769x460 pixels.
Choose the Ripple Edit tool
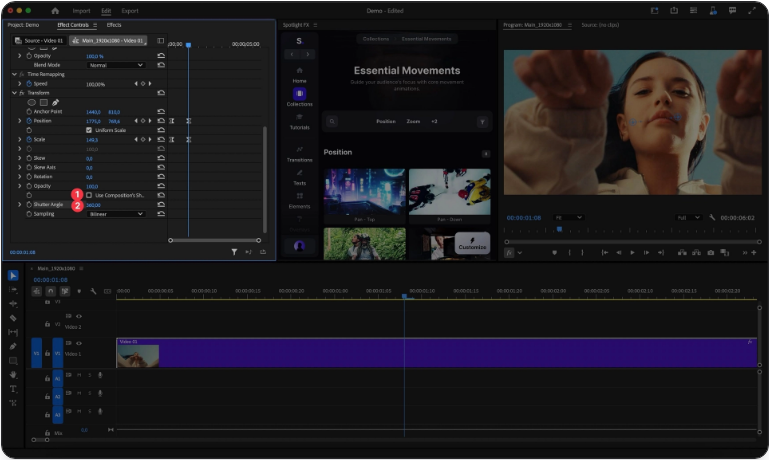pyautogui.click(x=13, y=304)
